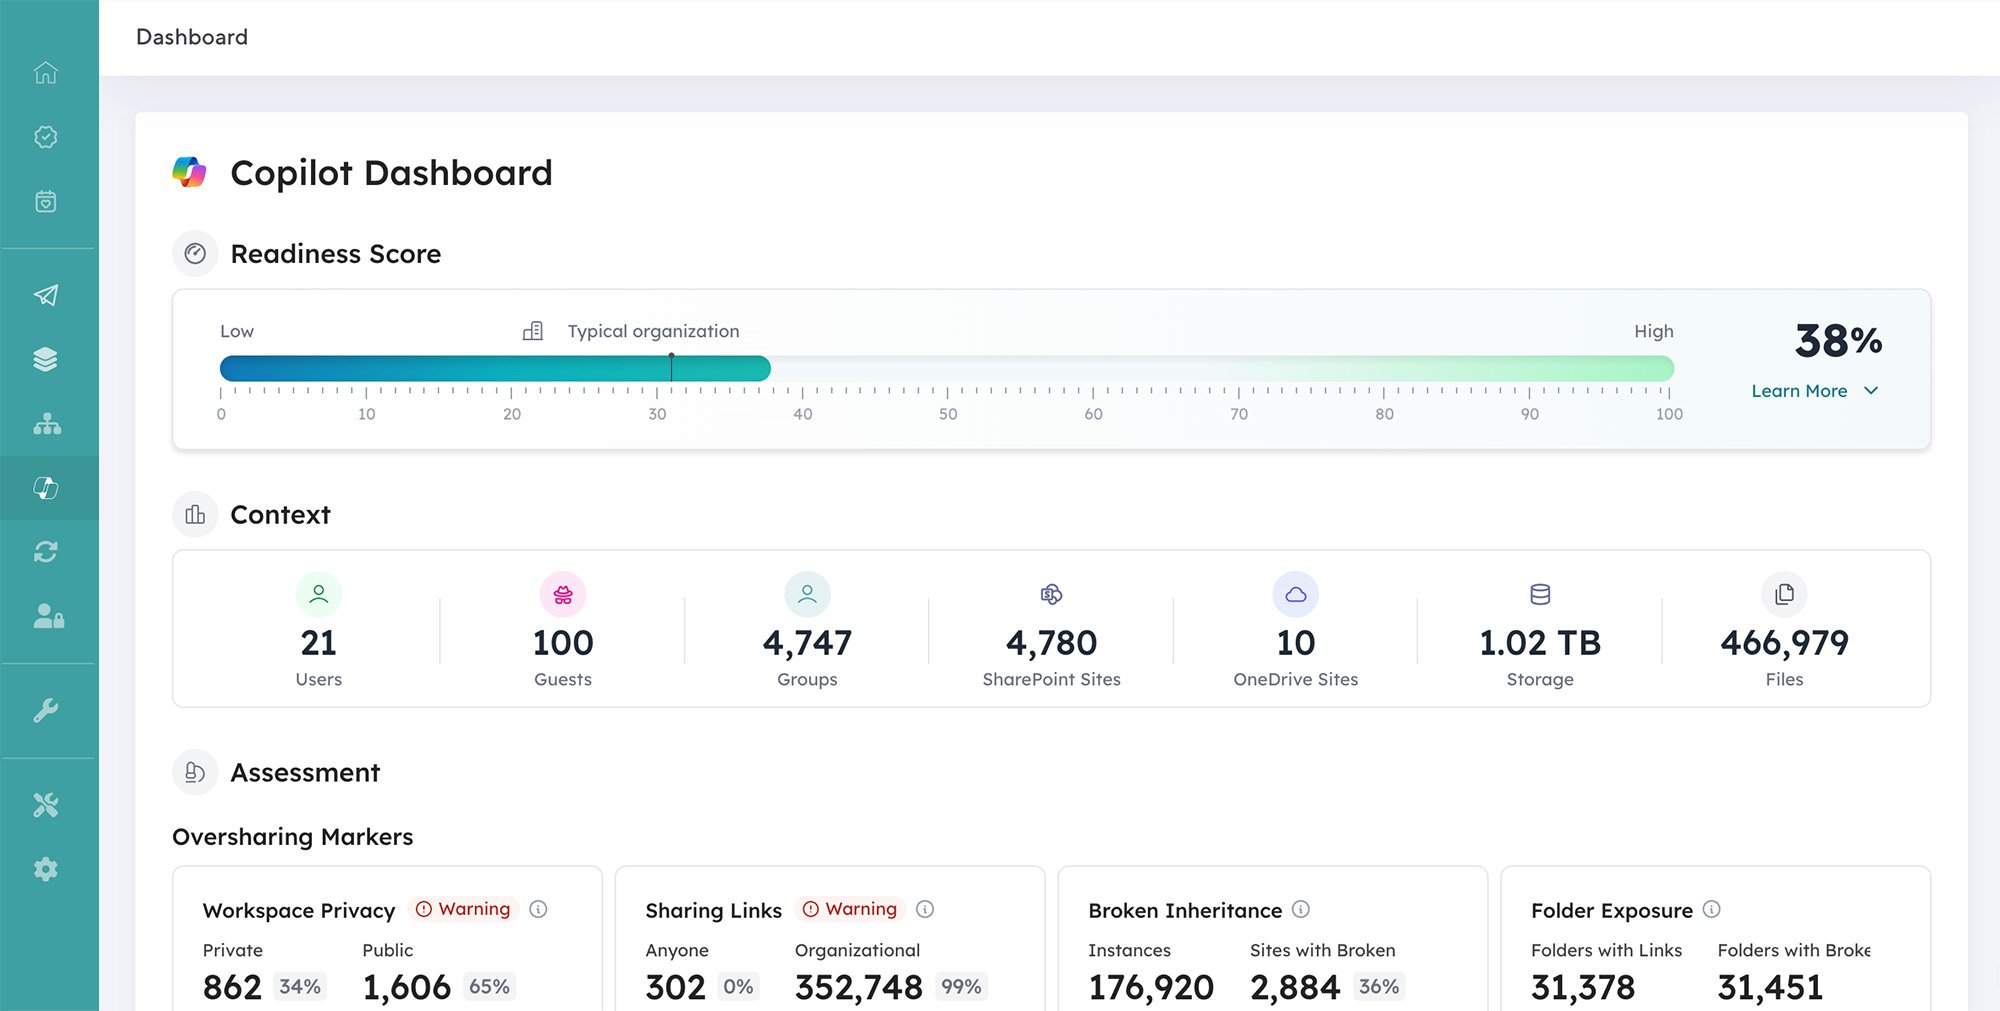Select the checkmark badge icon in the sidebar
The image size is (2000, 1011).
click(x=46, y=137)
